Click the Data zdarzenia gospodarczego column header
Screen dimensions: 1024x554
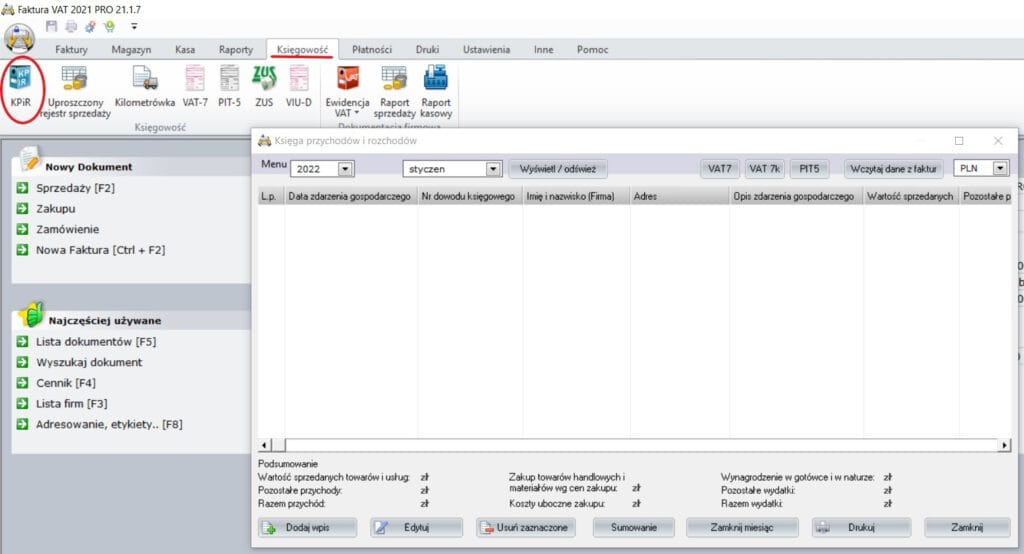(x=350, y=197)
